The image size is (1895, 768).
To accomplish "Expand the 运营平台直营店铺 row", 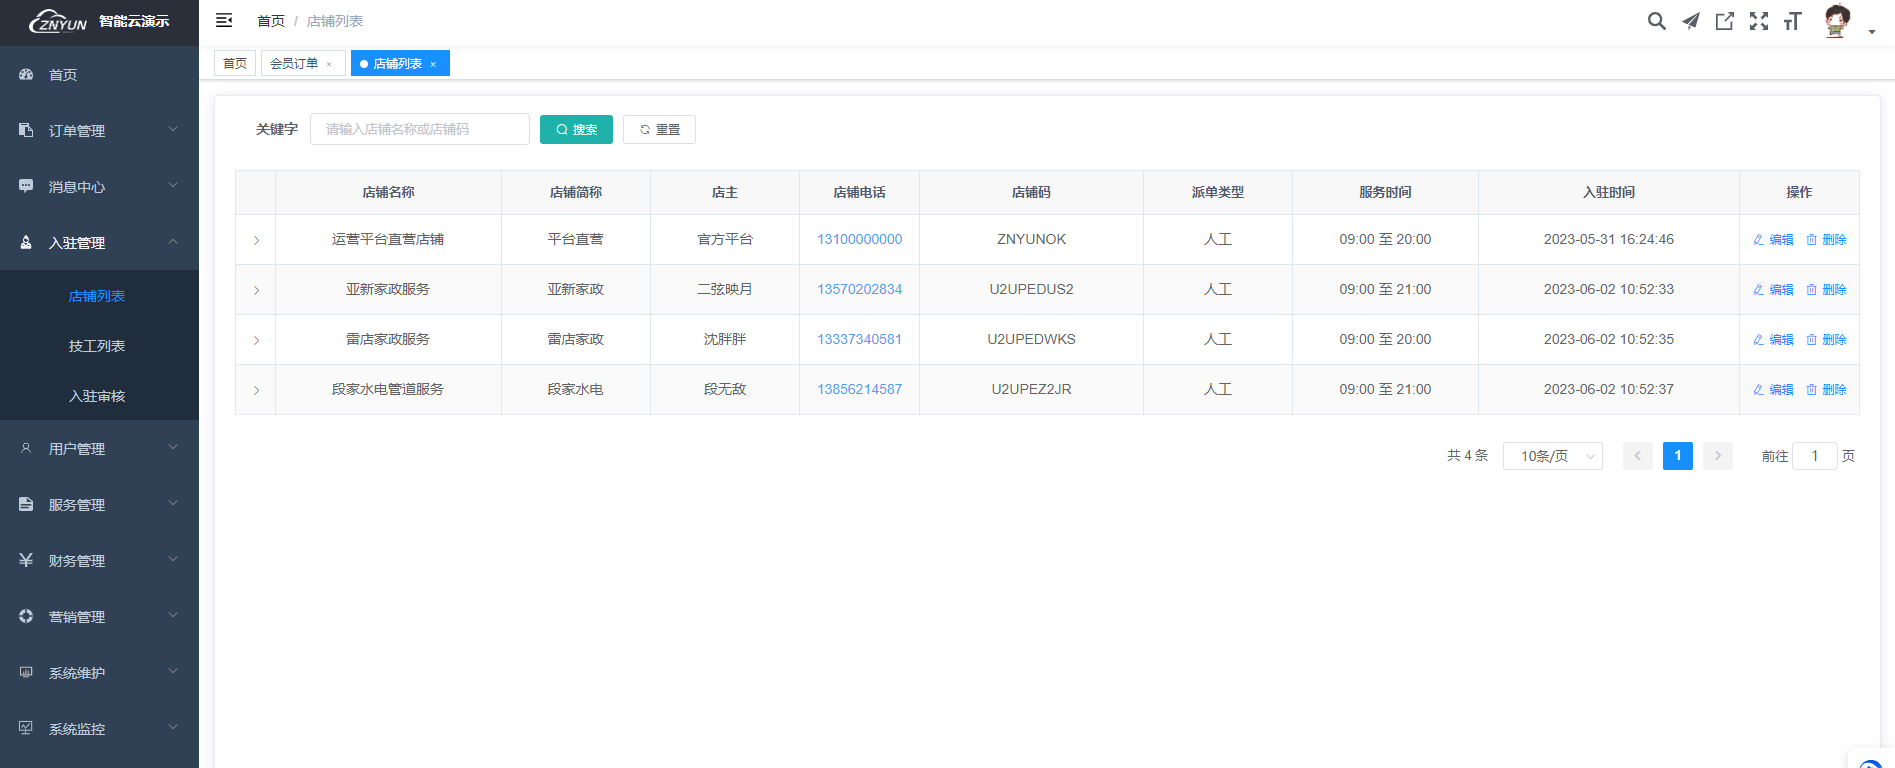I will coord(256,240).
